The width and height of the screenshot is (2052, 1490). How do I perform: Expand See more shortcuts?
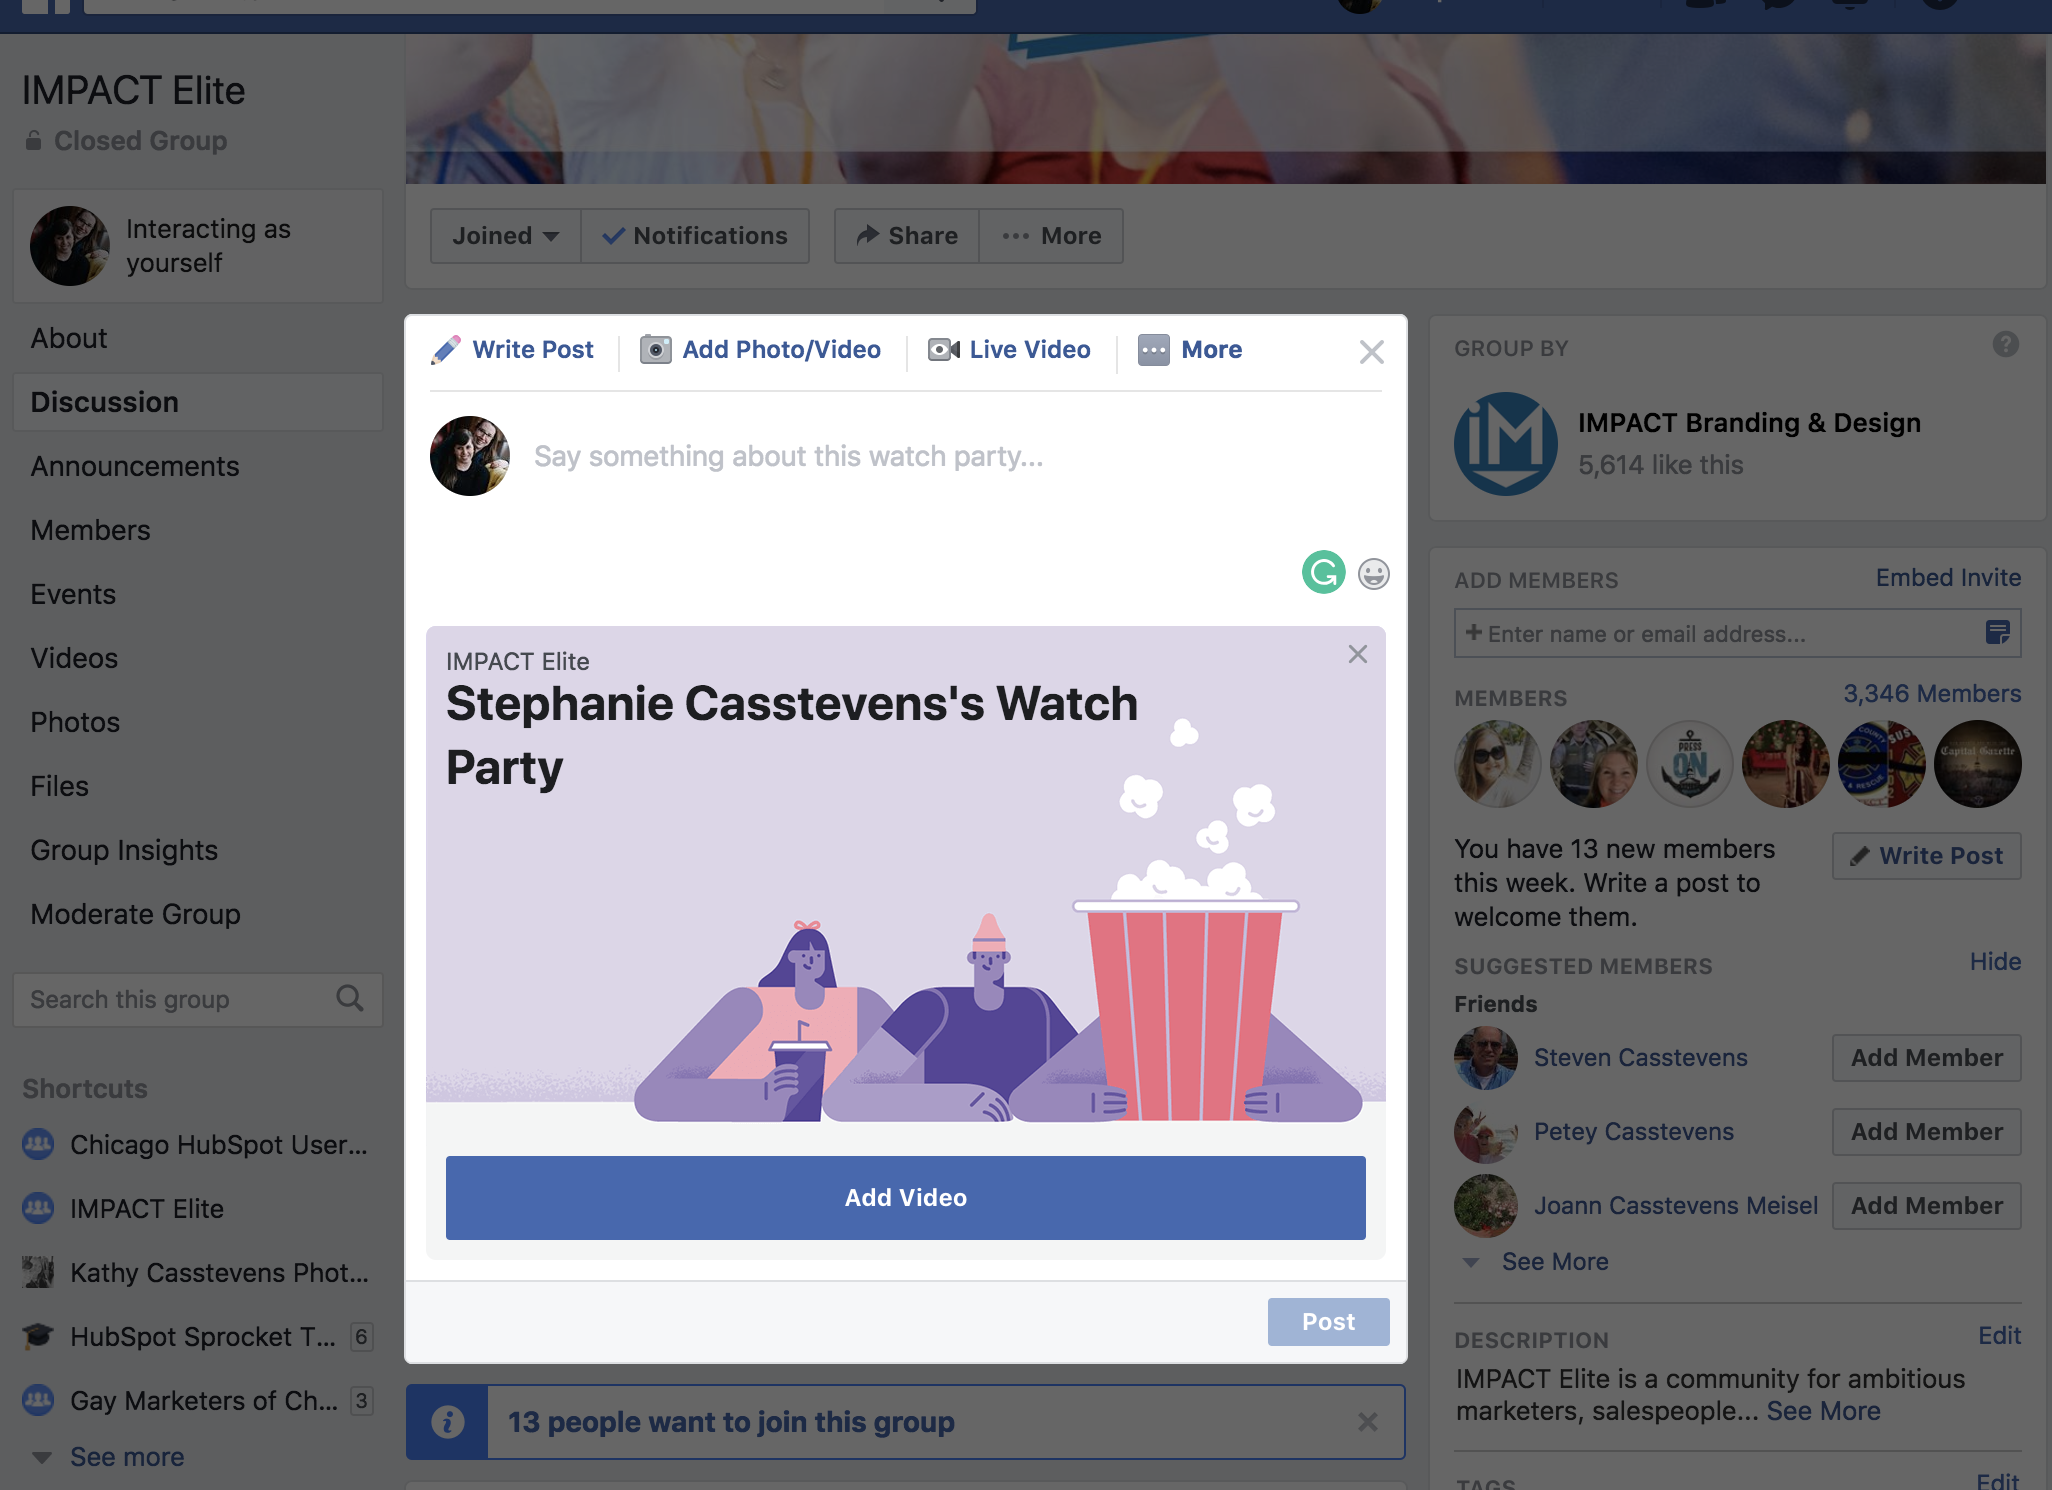pos(127,1457)
